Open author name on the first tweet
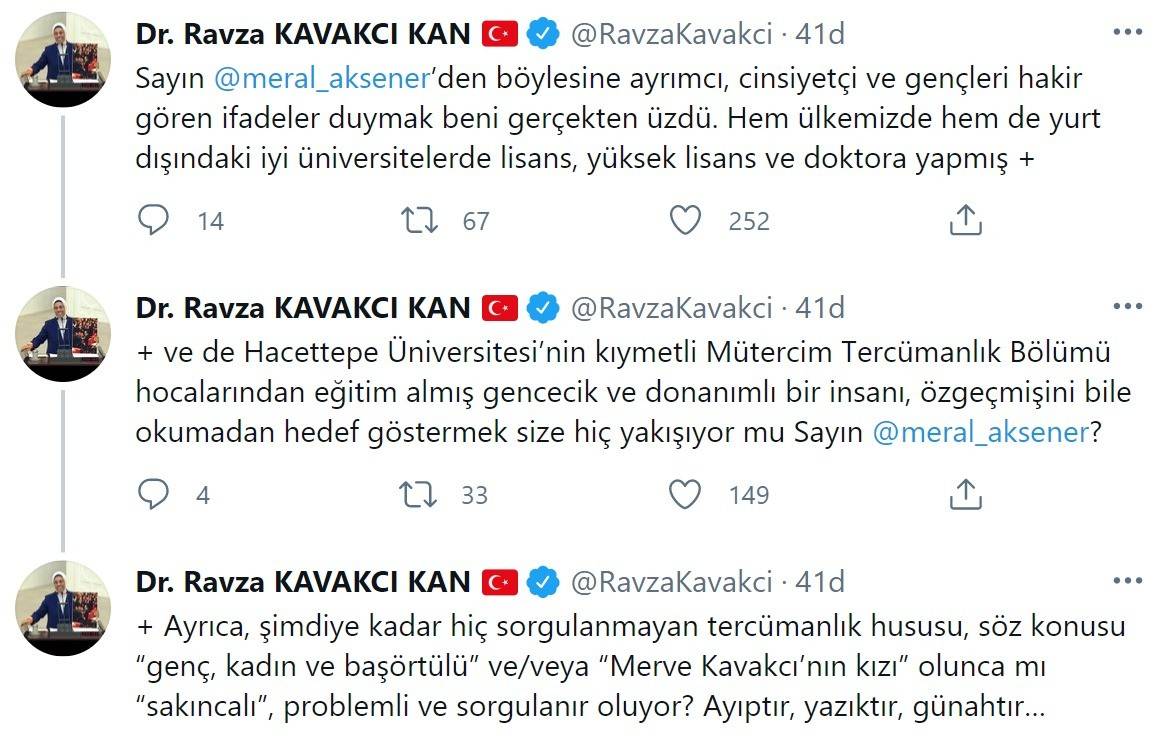This screenshot has width=1162, height=738. 303,34
